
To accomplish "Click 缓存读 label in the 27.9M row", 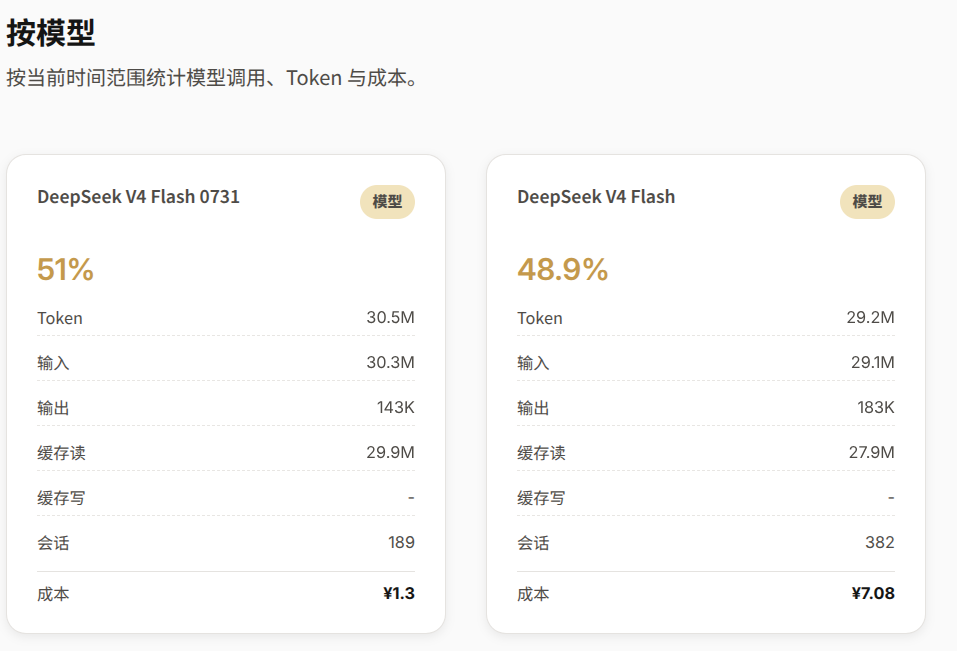I will 541,453.
